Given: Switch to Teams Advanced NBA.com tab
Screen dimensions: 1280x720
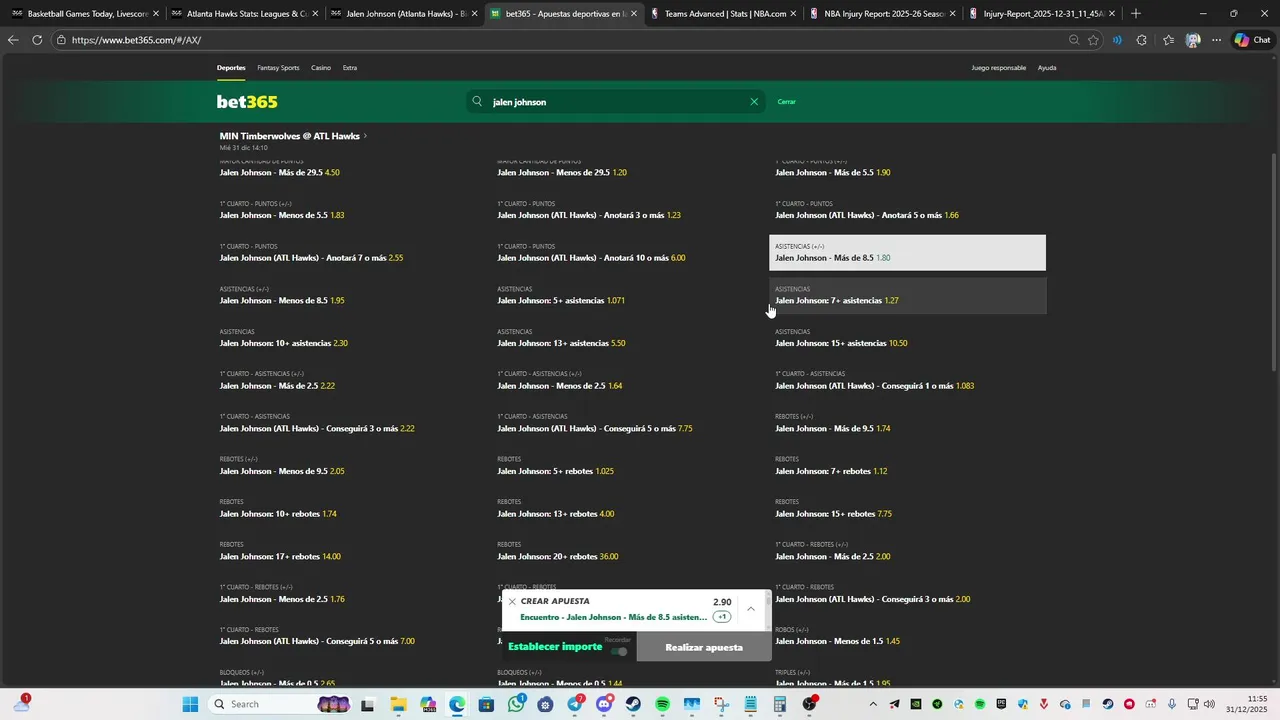Looking at the screenshot, I should pyautogui.click(x=724, y=14).
